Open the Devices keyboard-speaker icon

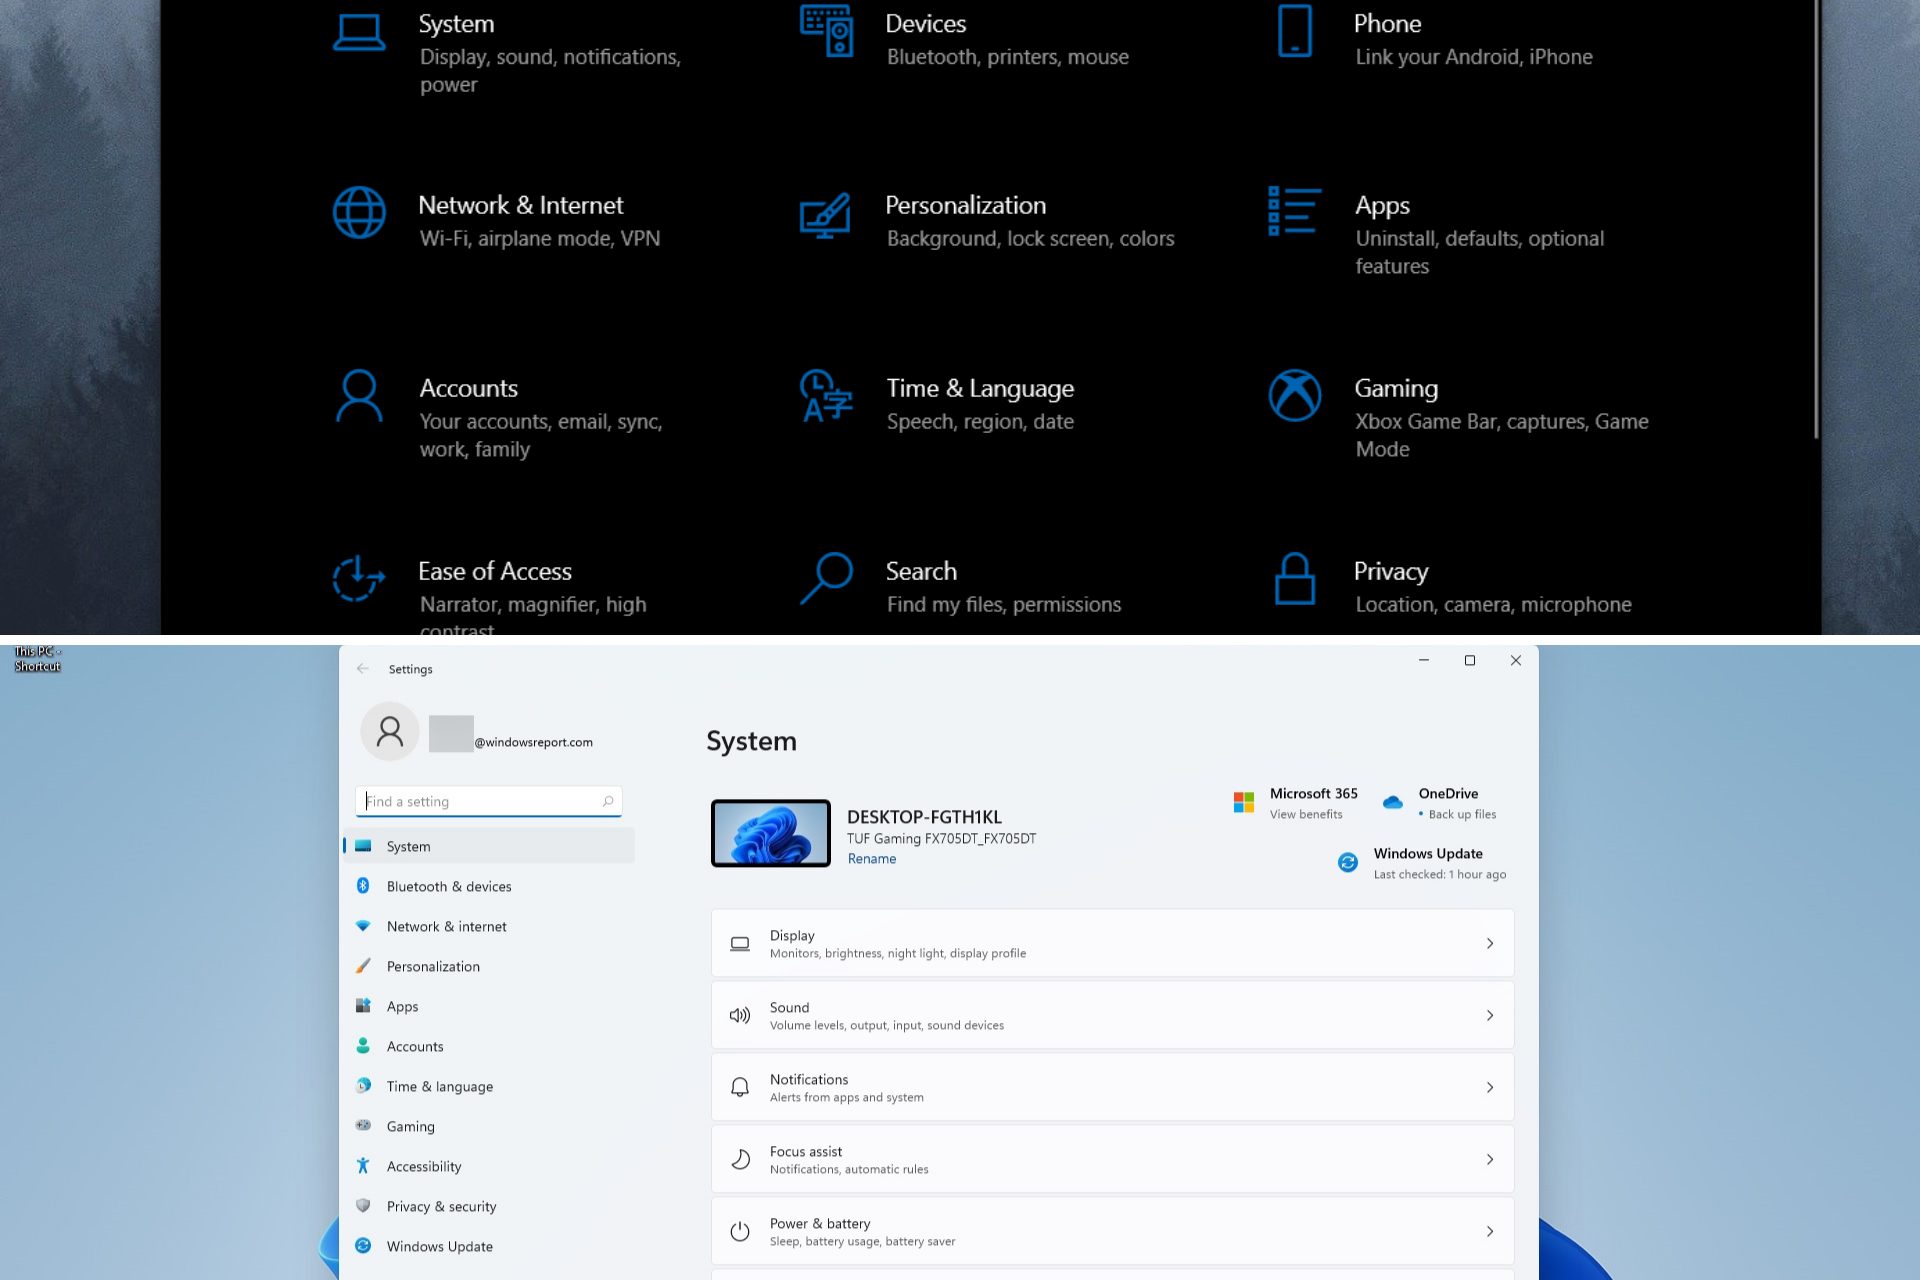click(x=826, y=31)
